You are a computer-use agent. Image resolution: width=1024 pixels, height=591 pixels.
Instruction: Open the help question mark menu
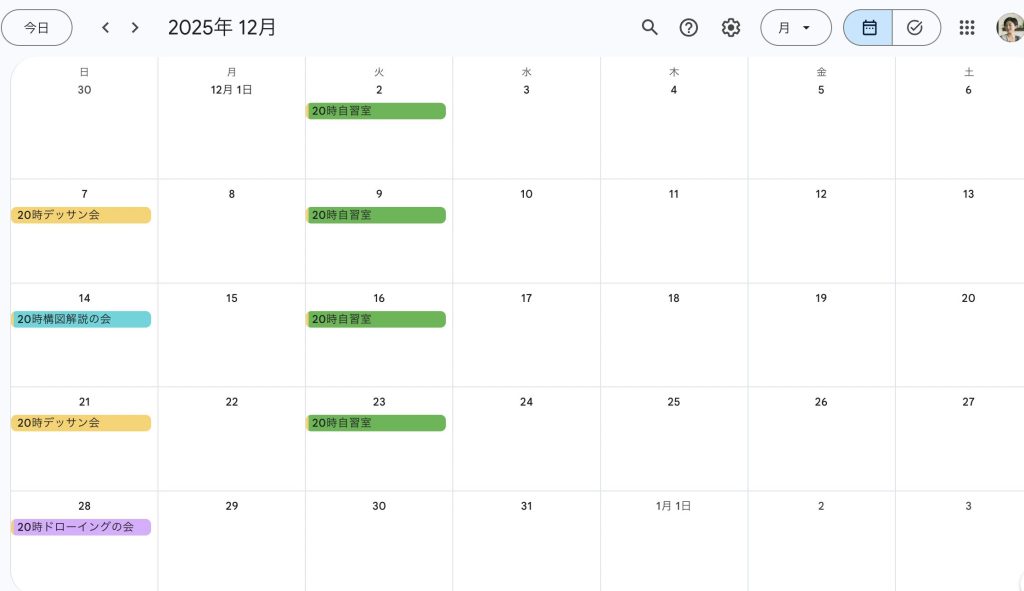(x=689, y=28)
